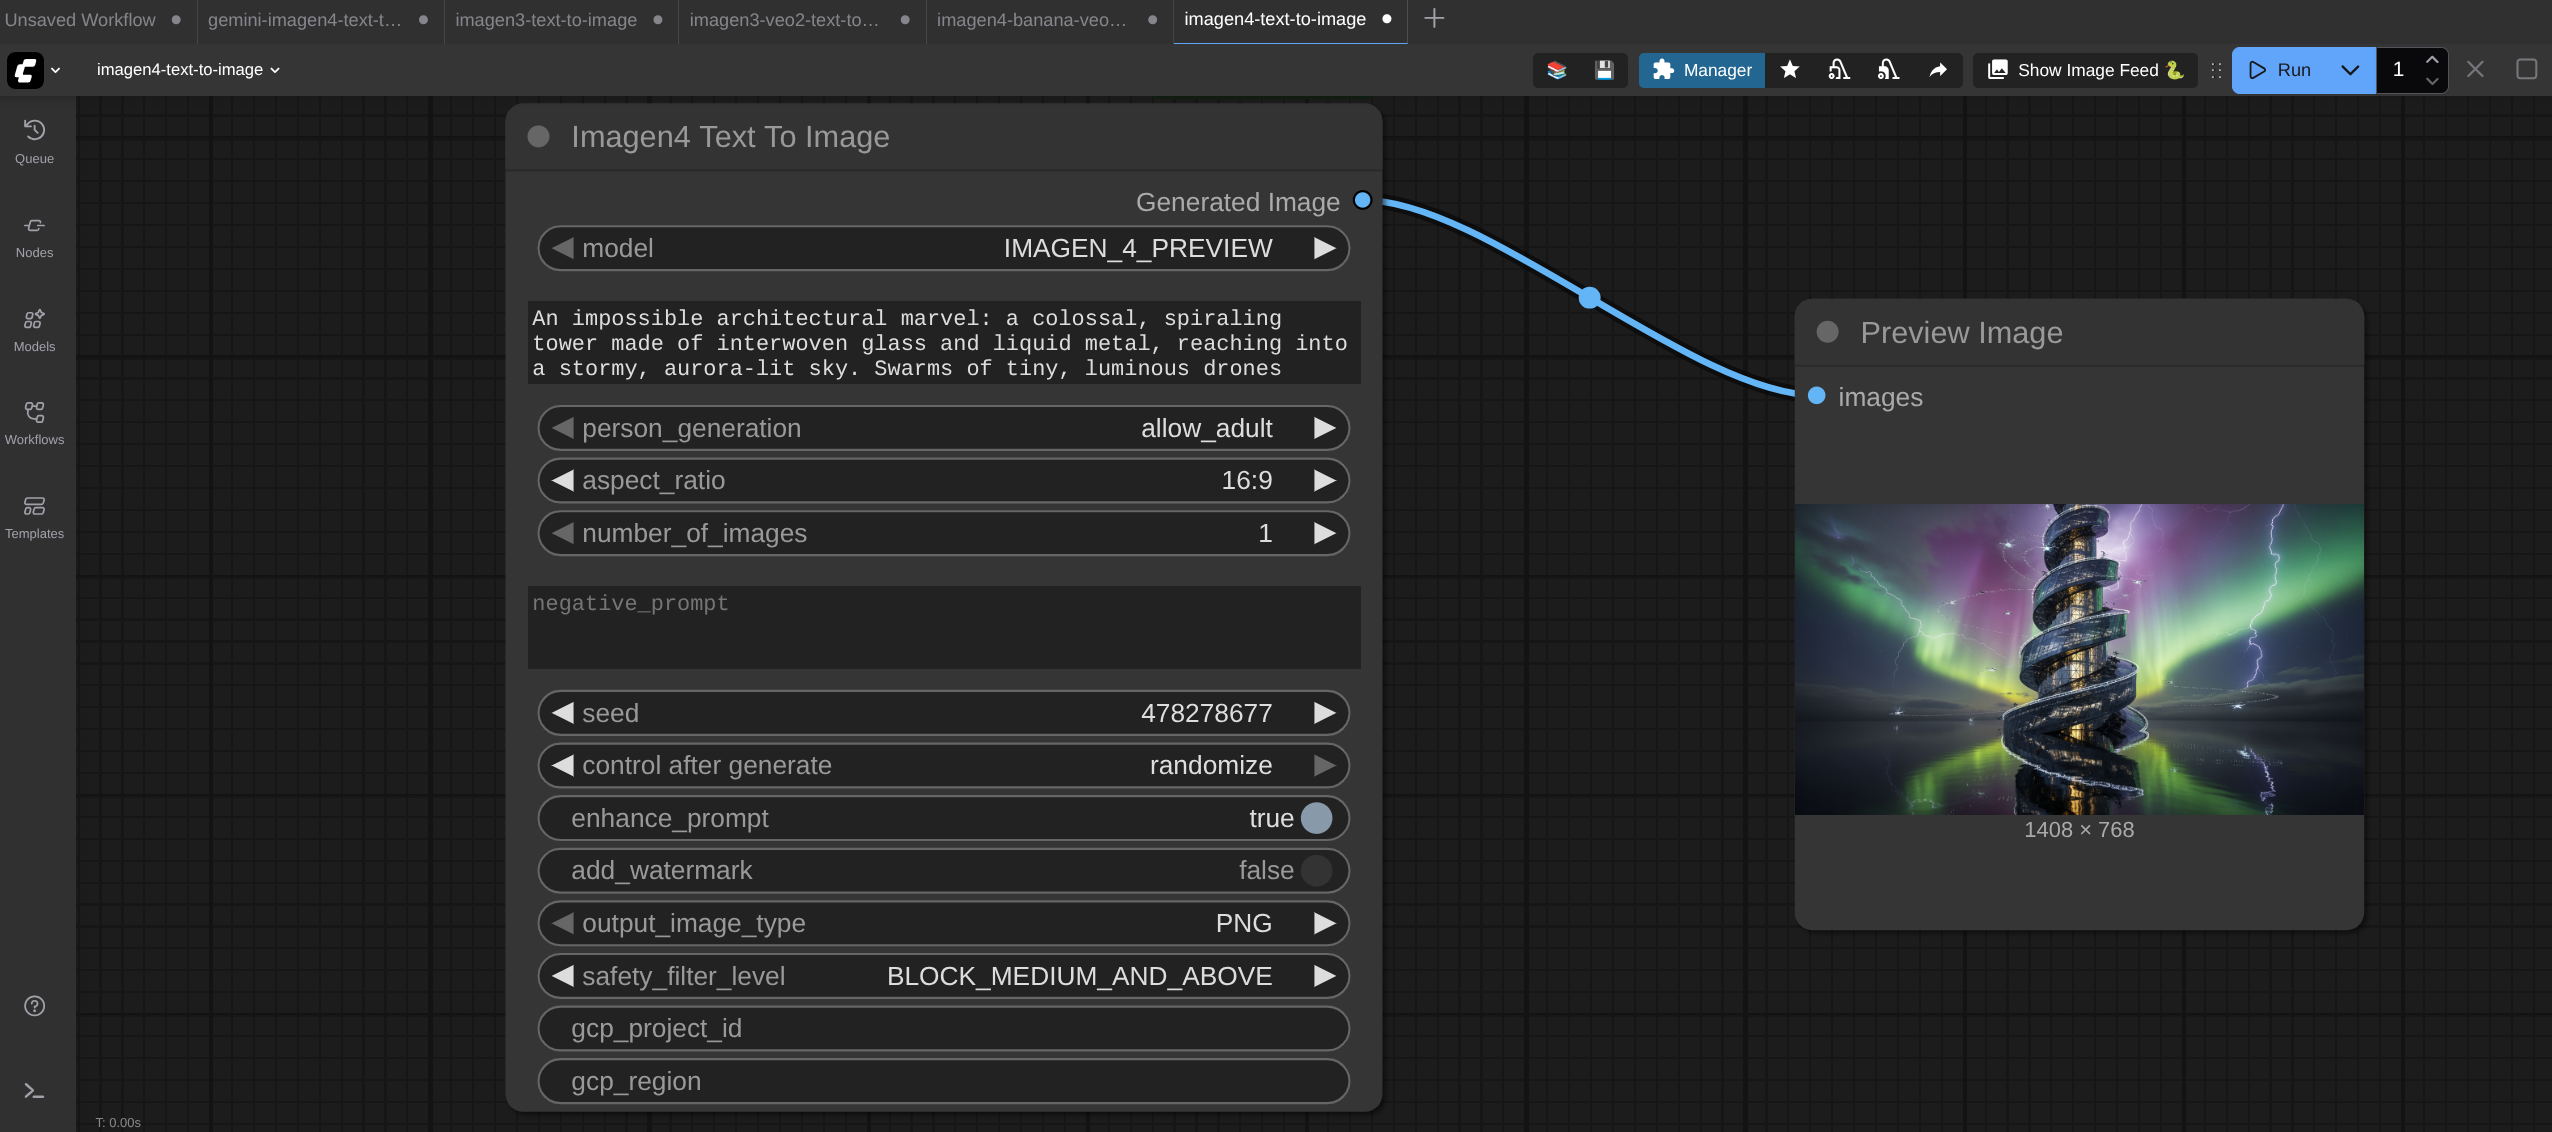The image size is (2552, 1132).
Task: Toggle the add_watermark switch
Action: [1316, 870]
